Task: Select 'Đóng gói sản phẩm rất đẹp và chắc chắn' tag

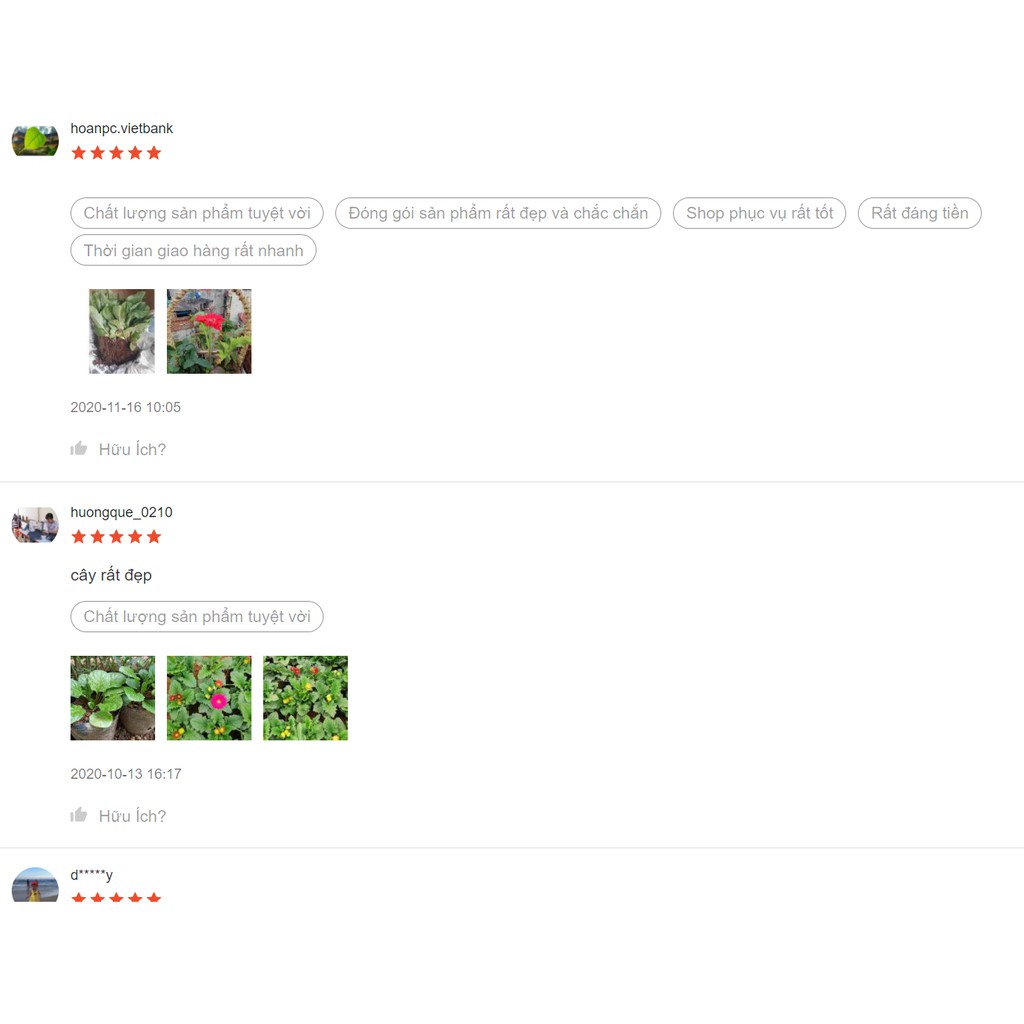Action: tap(498, 213)
